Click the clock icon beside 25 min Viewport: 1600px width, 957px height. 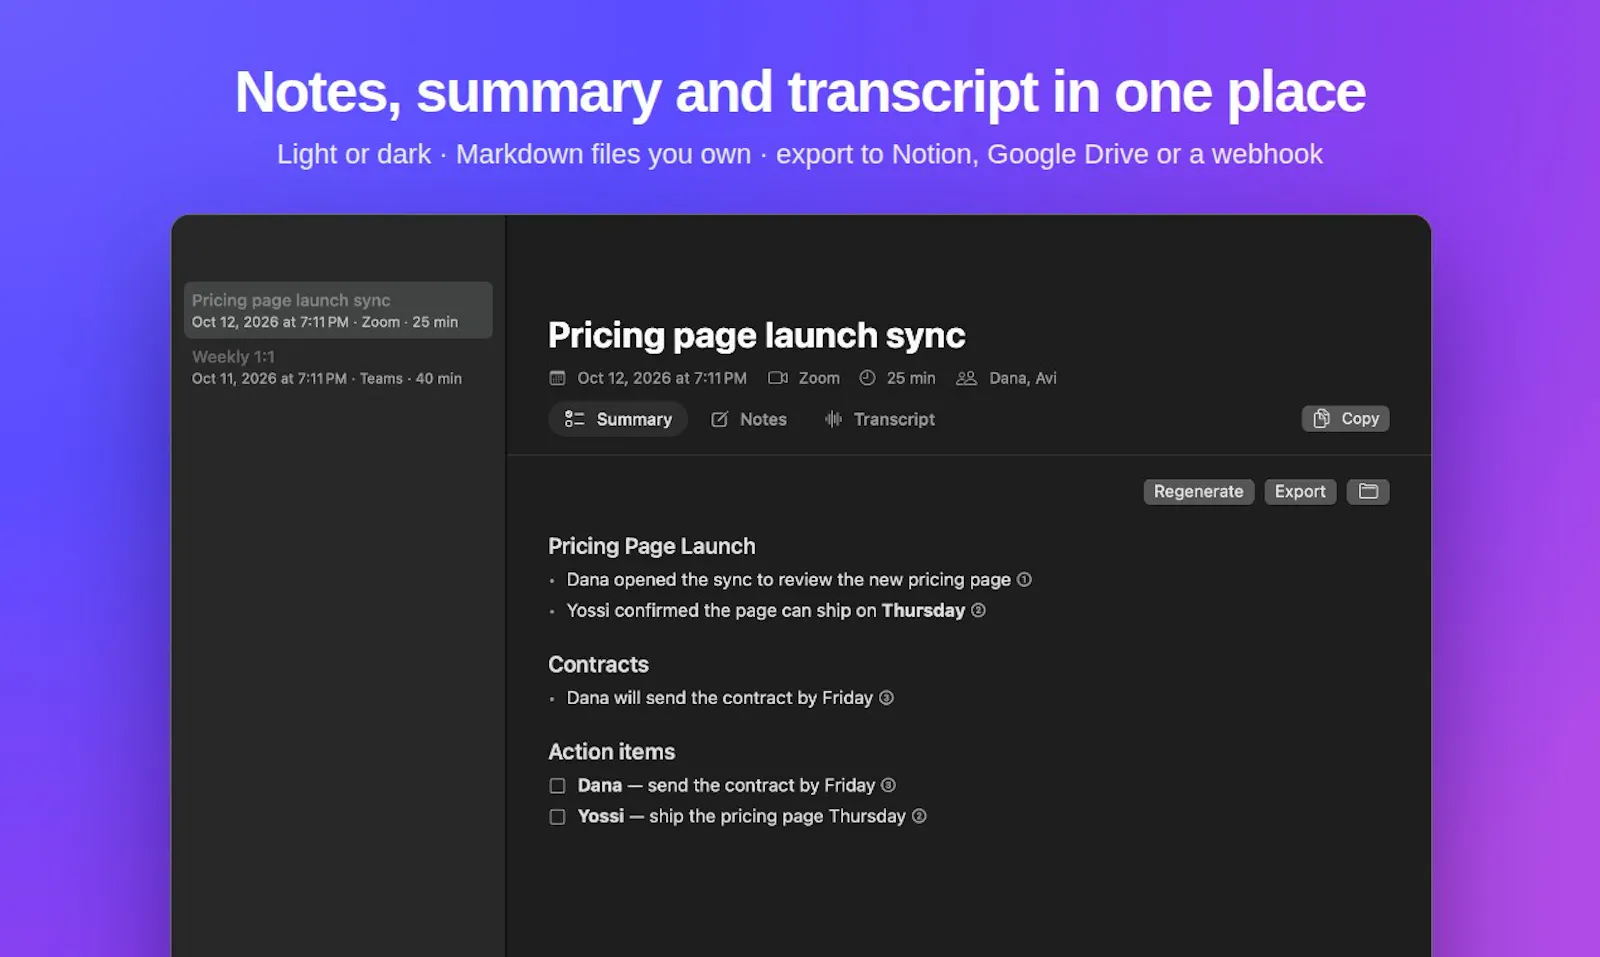(867, 378)
